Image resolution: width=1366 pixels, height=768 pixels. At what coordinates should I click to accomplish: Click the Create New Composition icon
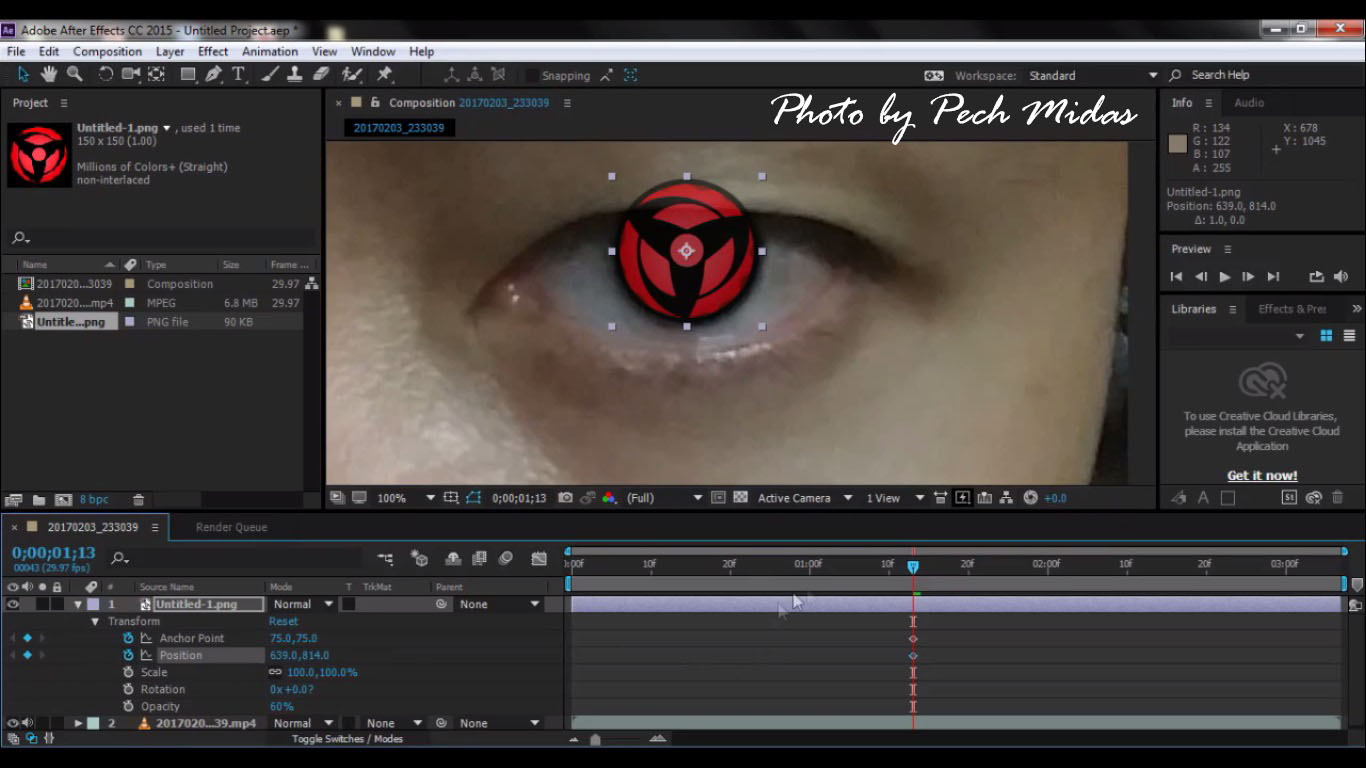point(63,499)
